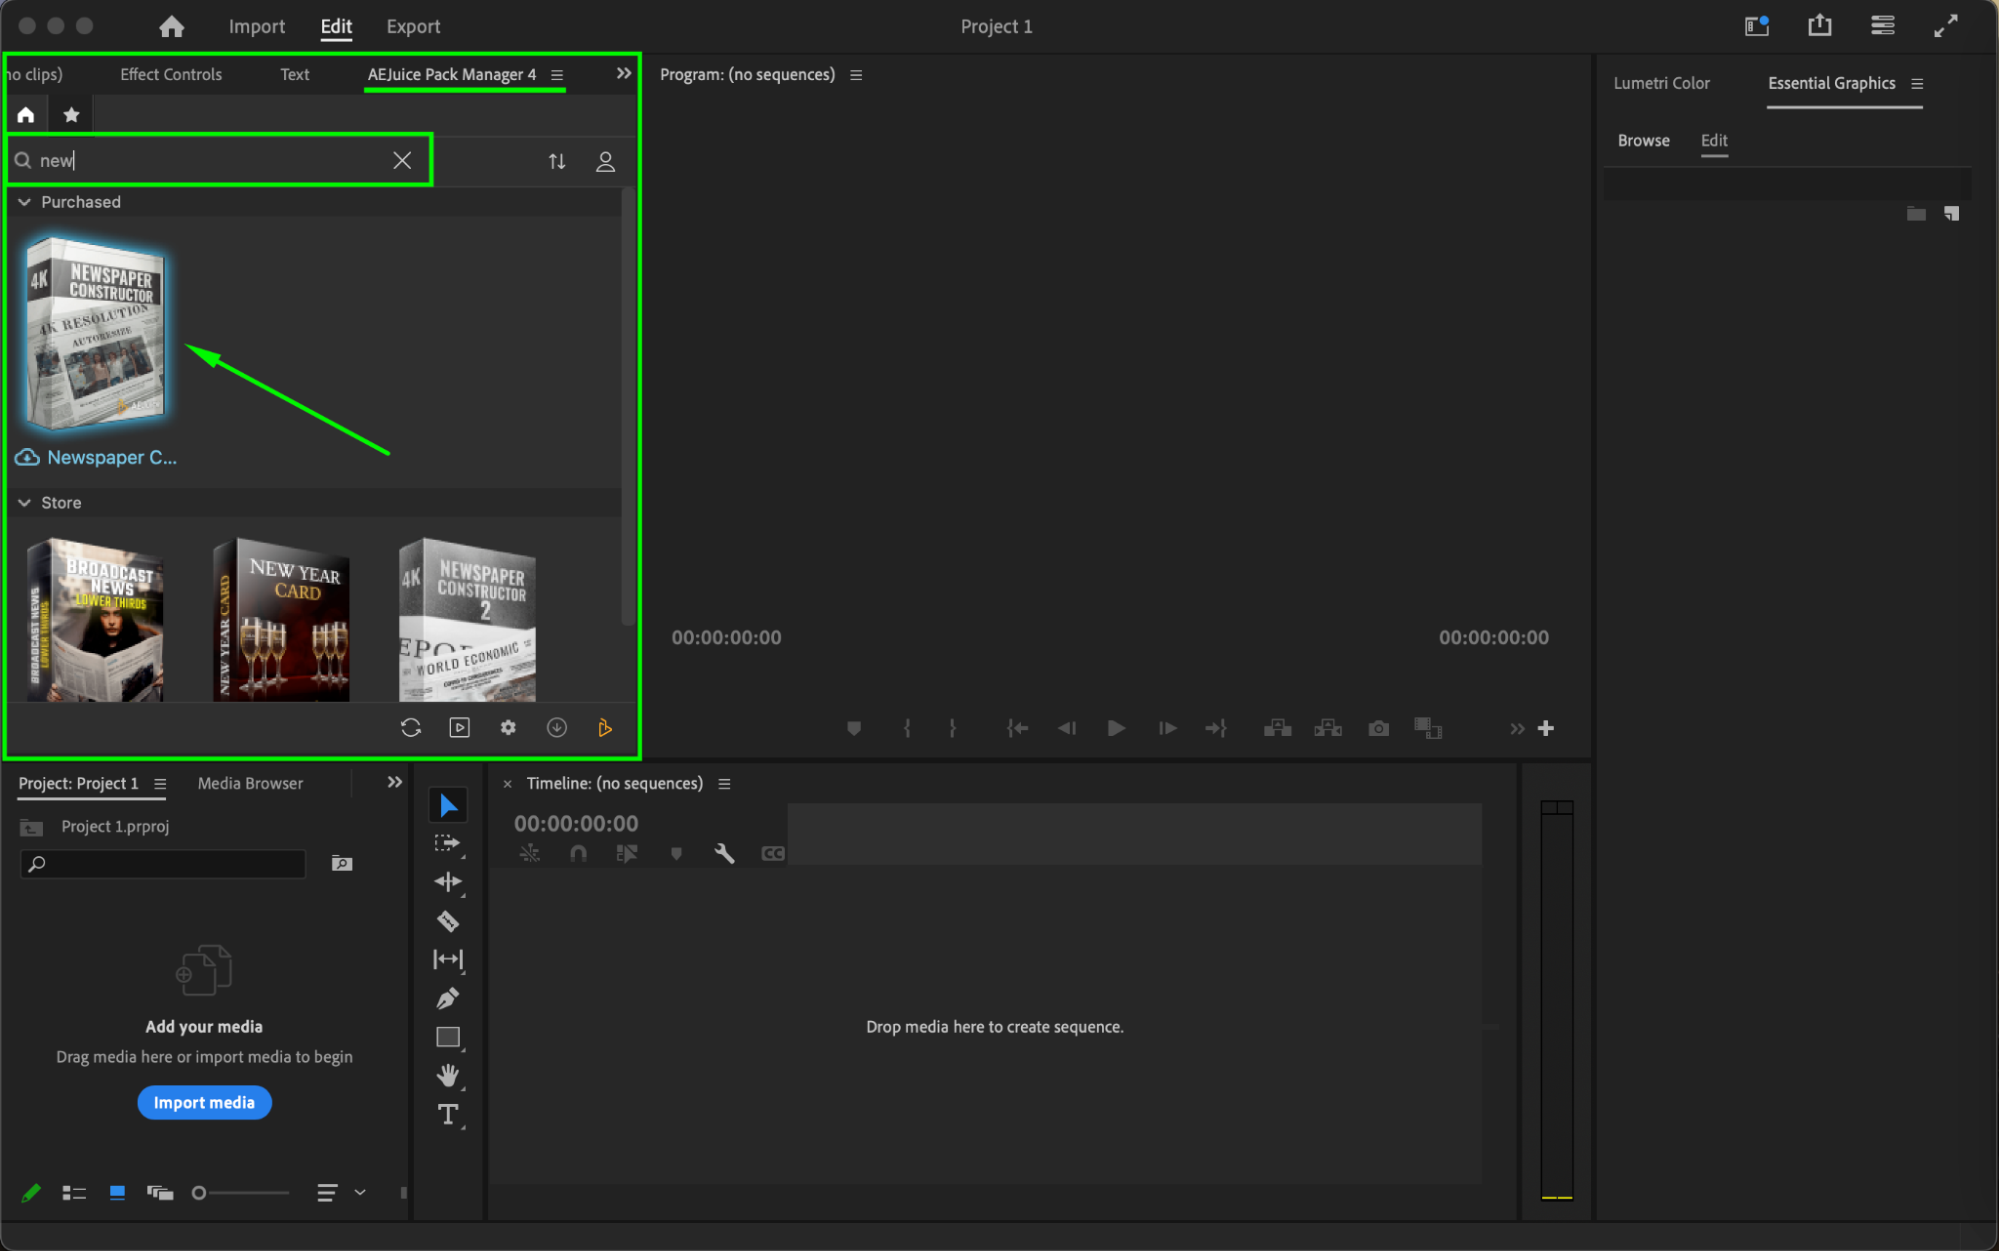
Task: Click the Newspaper Constructor purchased thumbnail
Action: (x=96, y=335)
